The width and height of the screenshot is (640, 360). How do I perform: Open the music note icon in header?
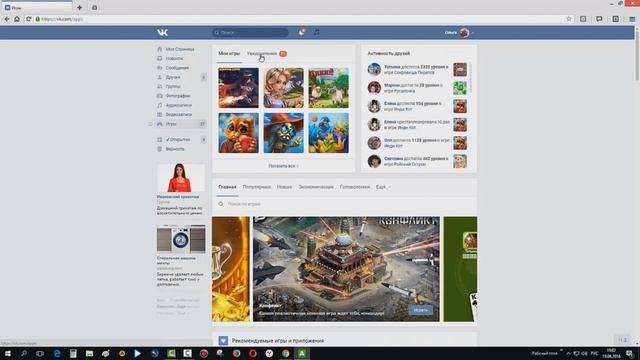[x=317, y=32]
